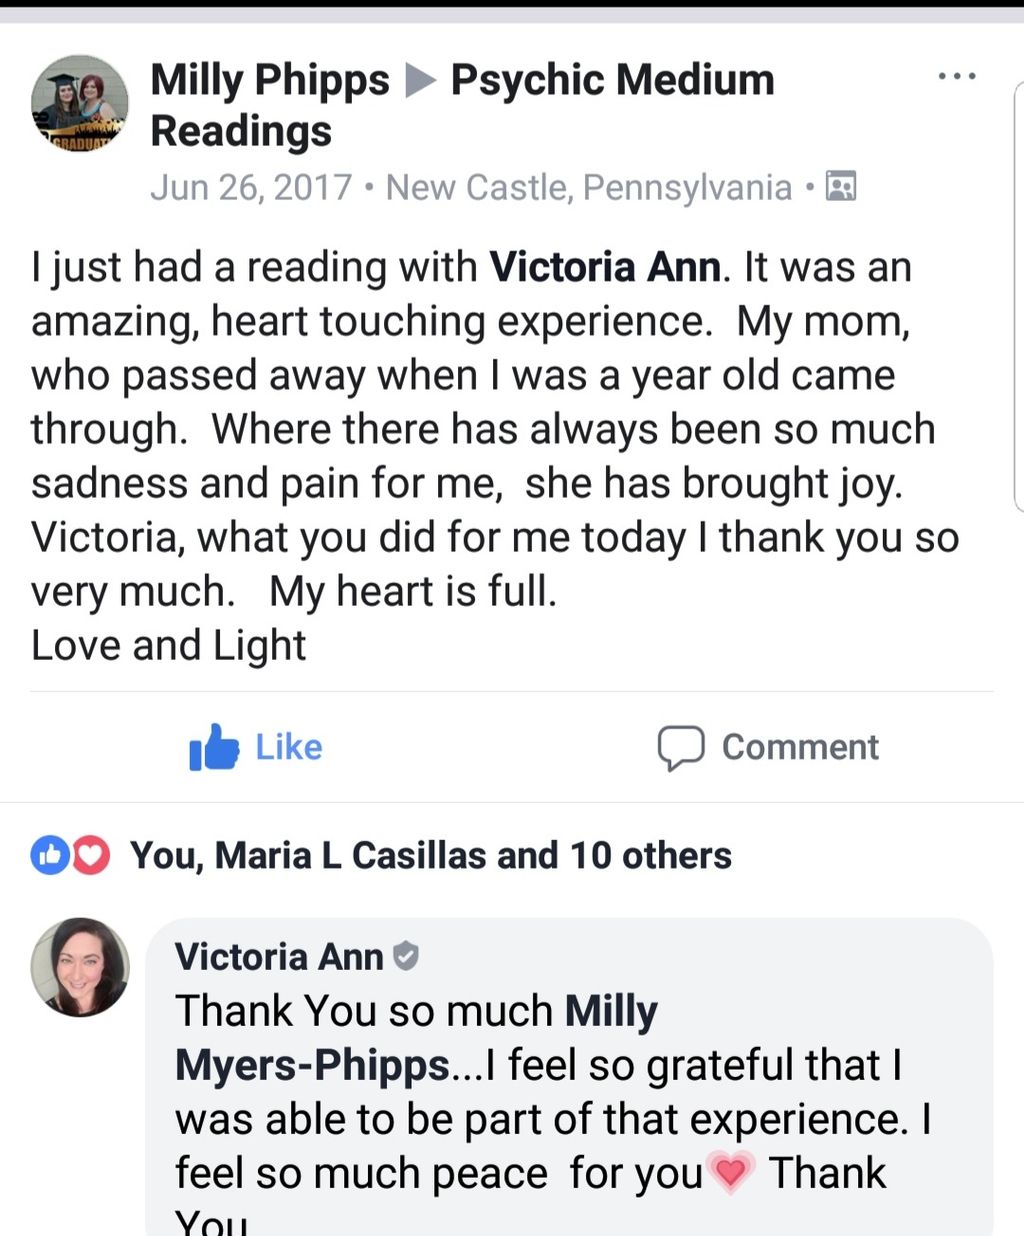Go to Psychic Medium Readings group
This screenshot has width=1024, height=1236.
point(462,105)
